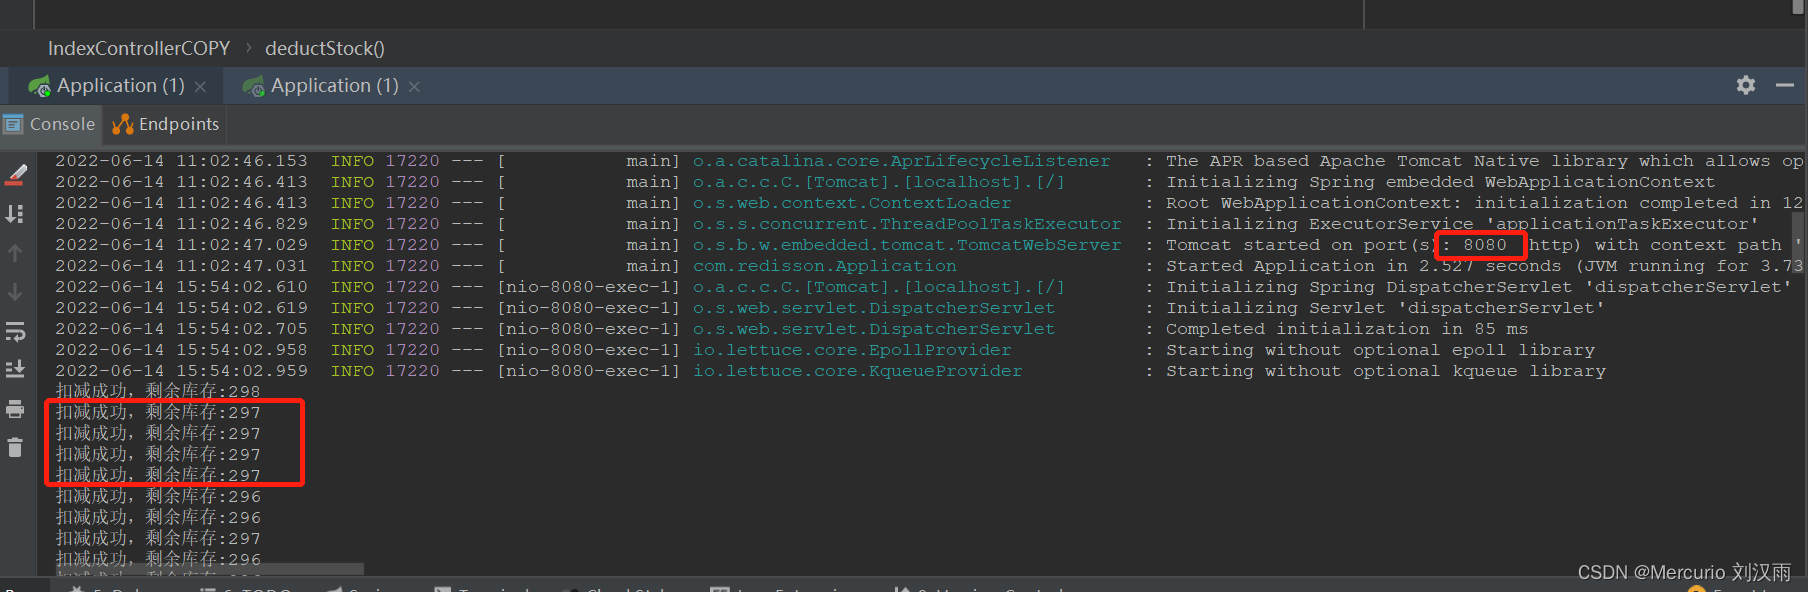Click timestamp 15:54:02.958 in the log

[x=242, y=350]
